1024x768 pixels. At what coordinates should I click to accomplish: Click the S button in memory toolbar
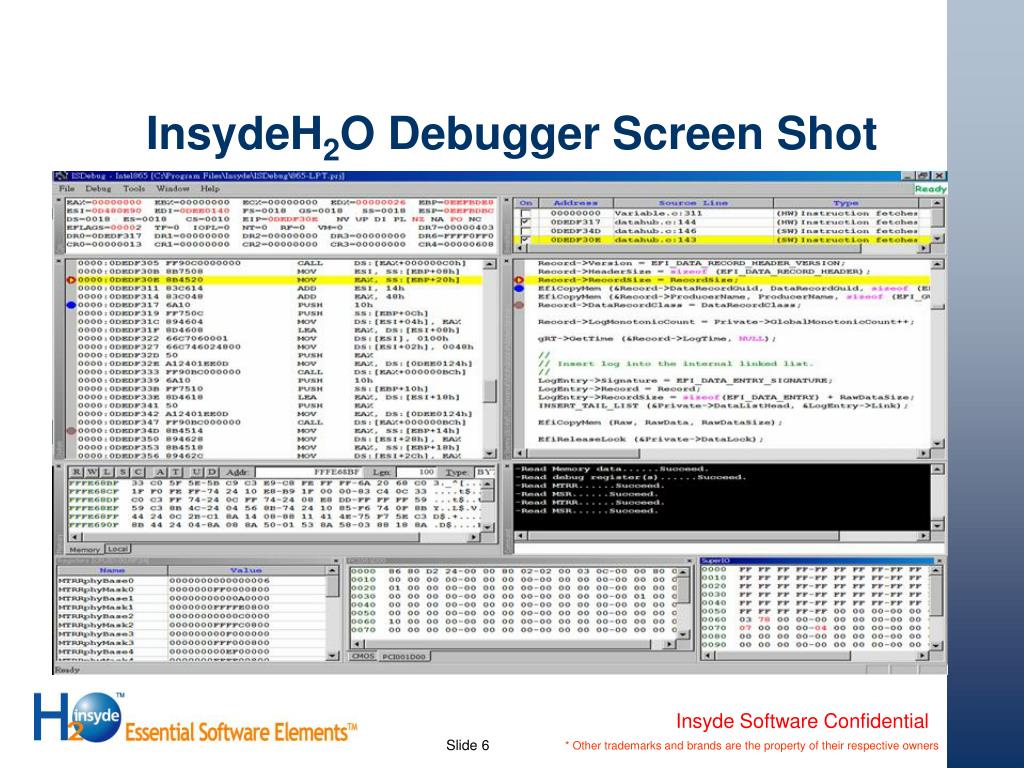pos(122,472)
